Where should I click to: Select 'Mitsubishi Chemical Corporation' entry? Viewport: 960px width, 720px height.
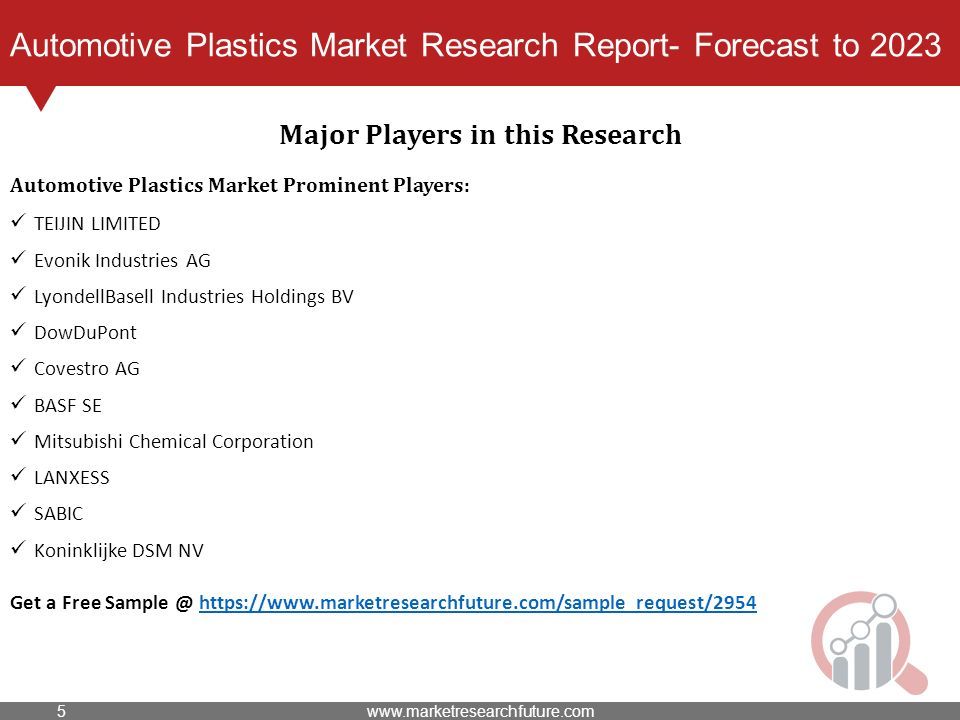point(174,441)
